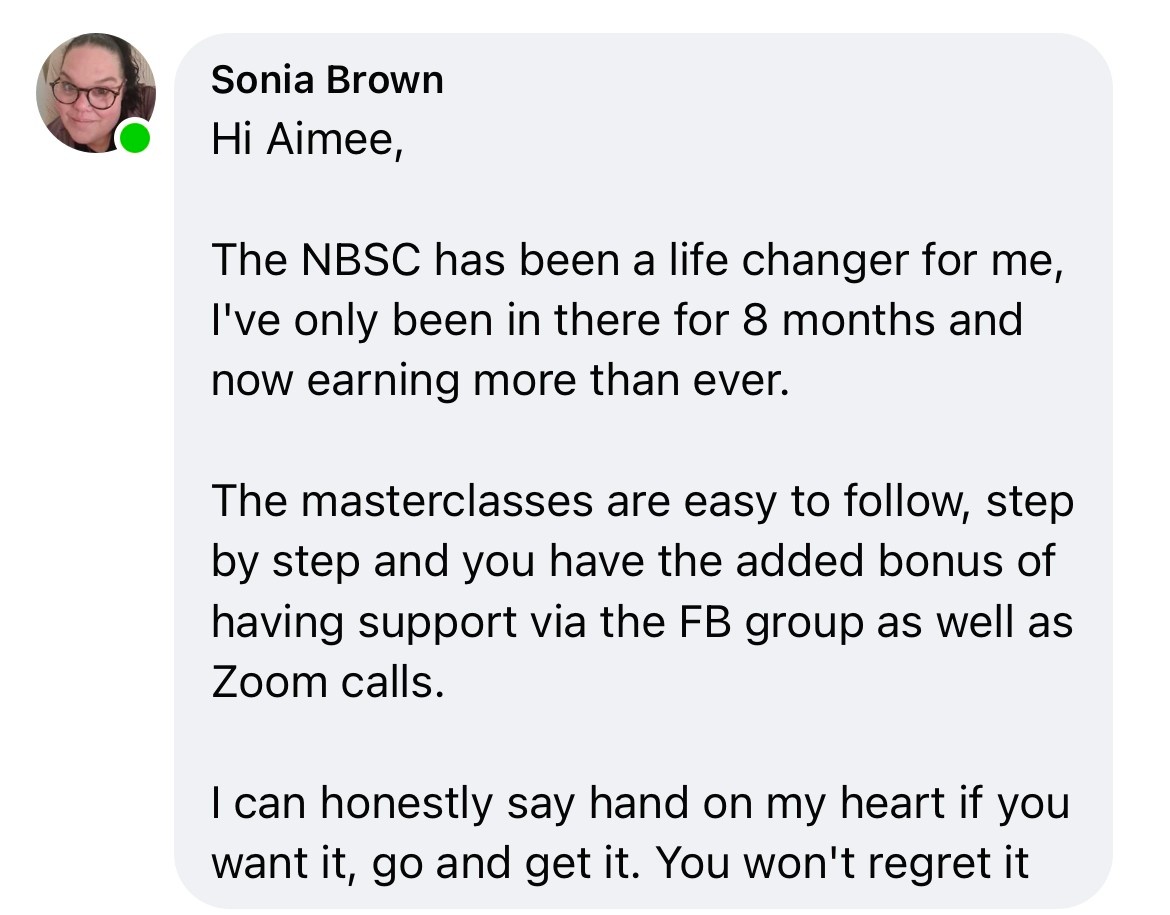This screenshot has width=1170, height=915.
Task: Click the green online status dot
Action: point(134,139)
